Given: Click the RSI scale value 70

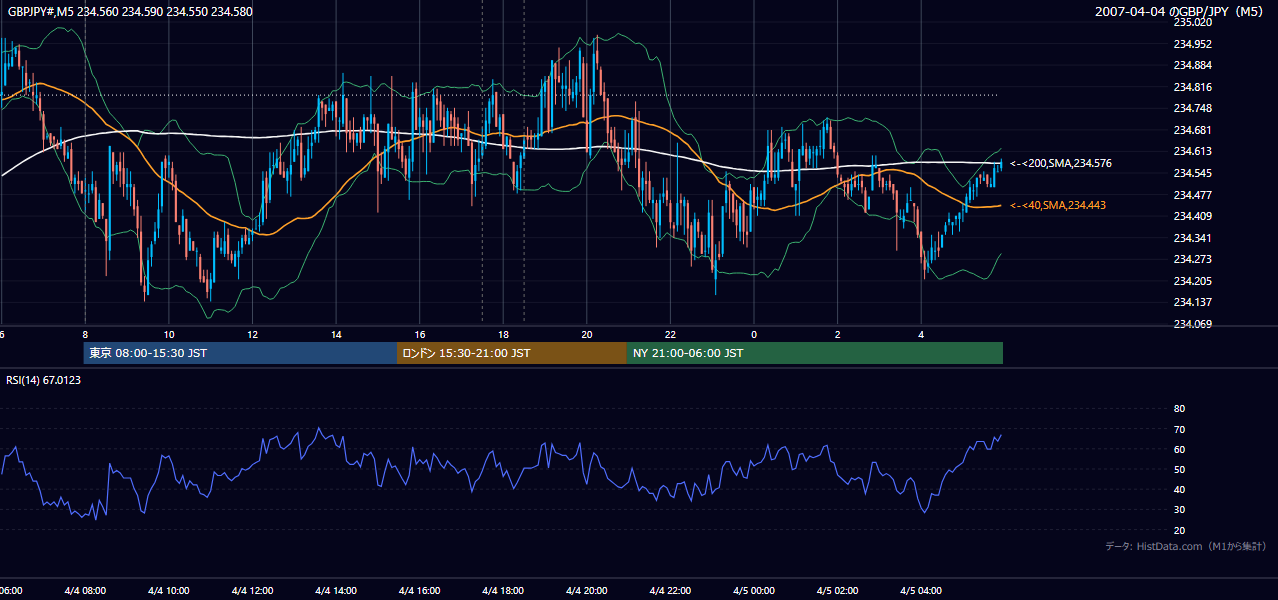Looking at the screenshot, I should pyautogui.click(x=1179, y=429).
